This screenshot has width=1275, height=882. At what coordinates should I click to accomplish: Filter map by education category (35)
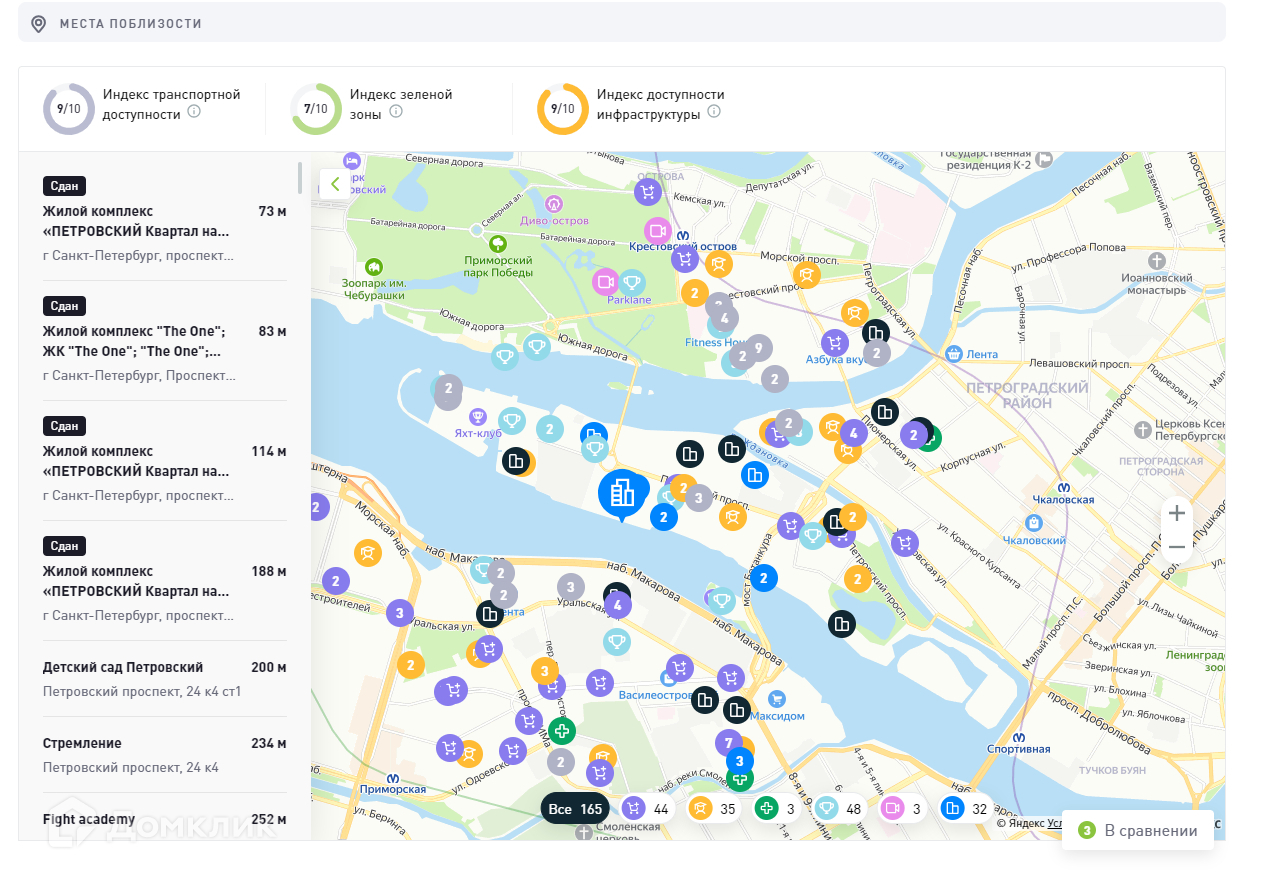tap(712, 808)
